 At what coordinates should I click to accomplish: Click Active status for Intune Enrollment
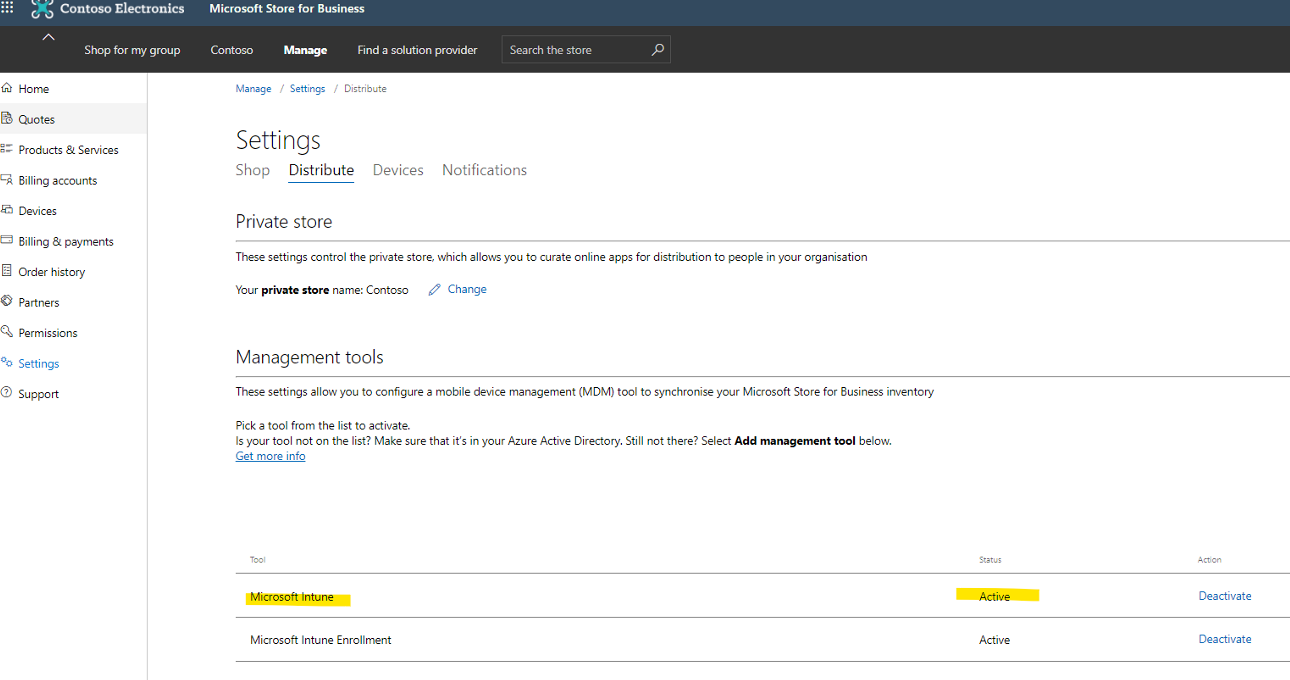pyautogui.click(x=994, y=640)
